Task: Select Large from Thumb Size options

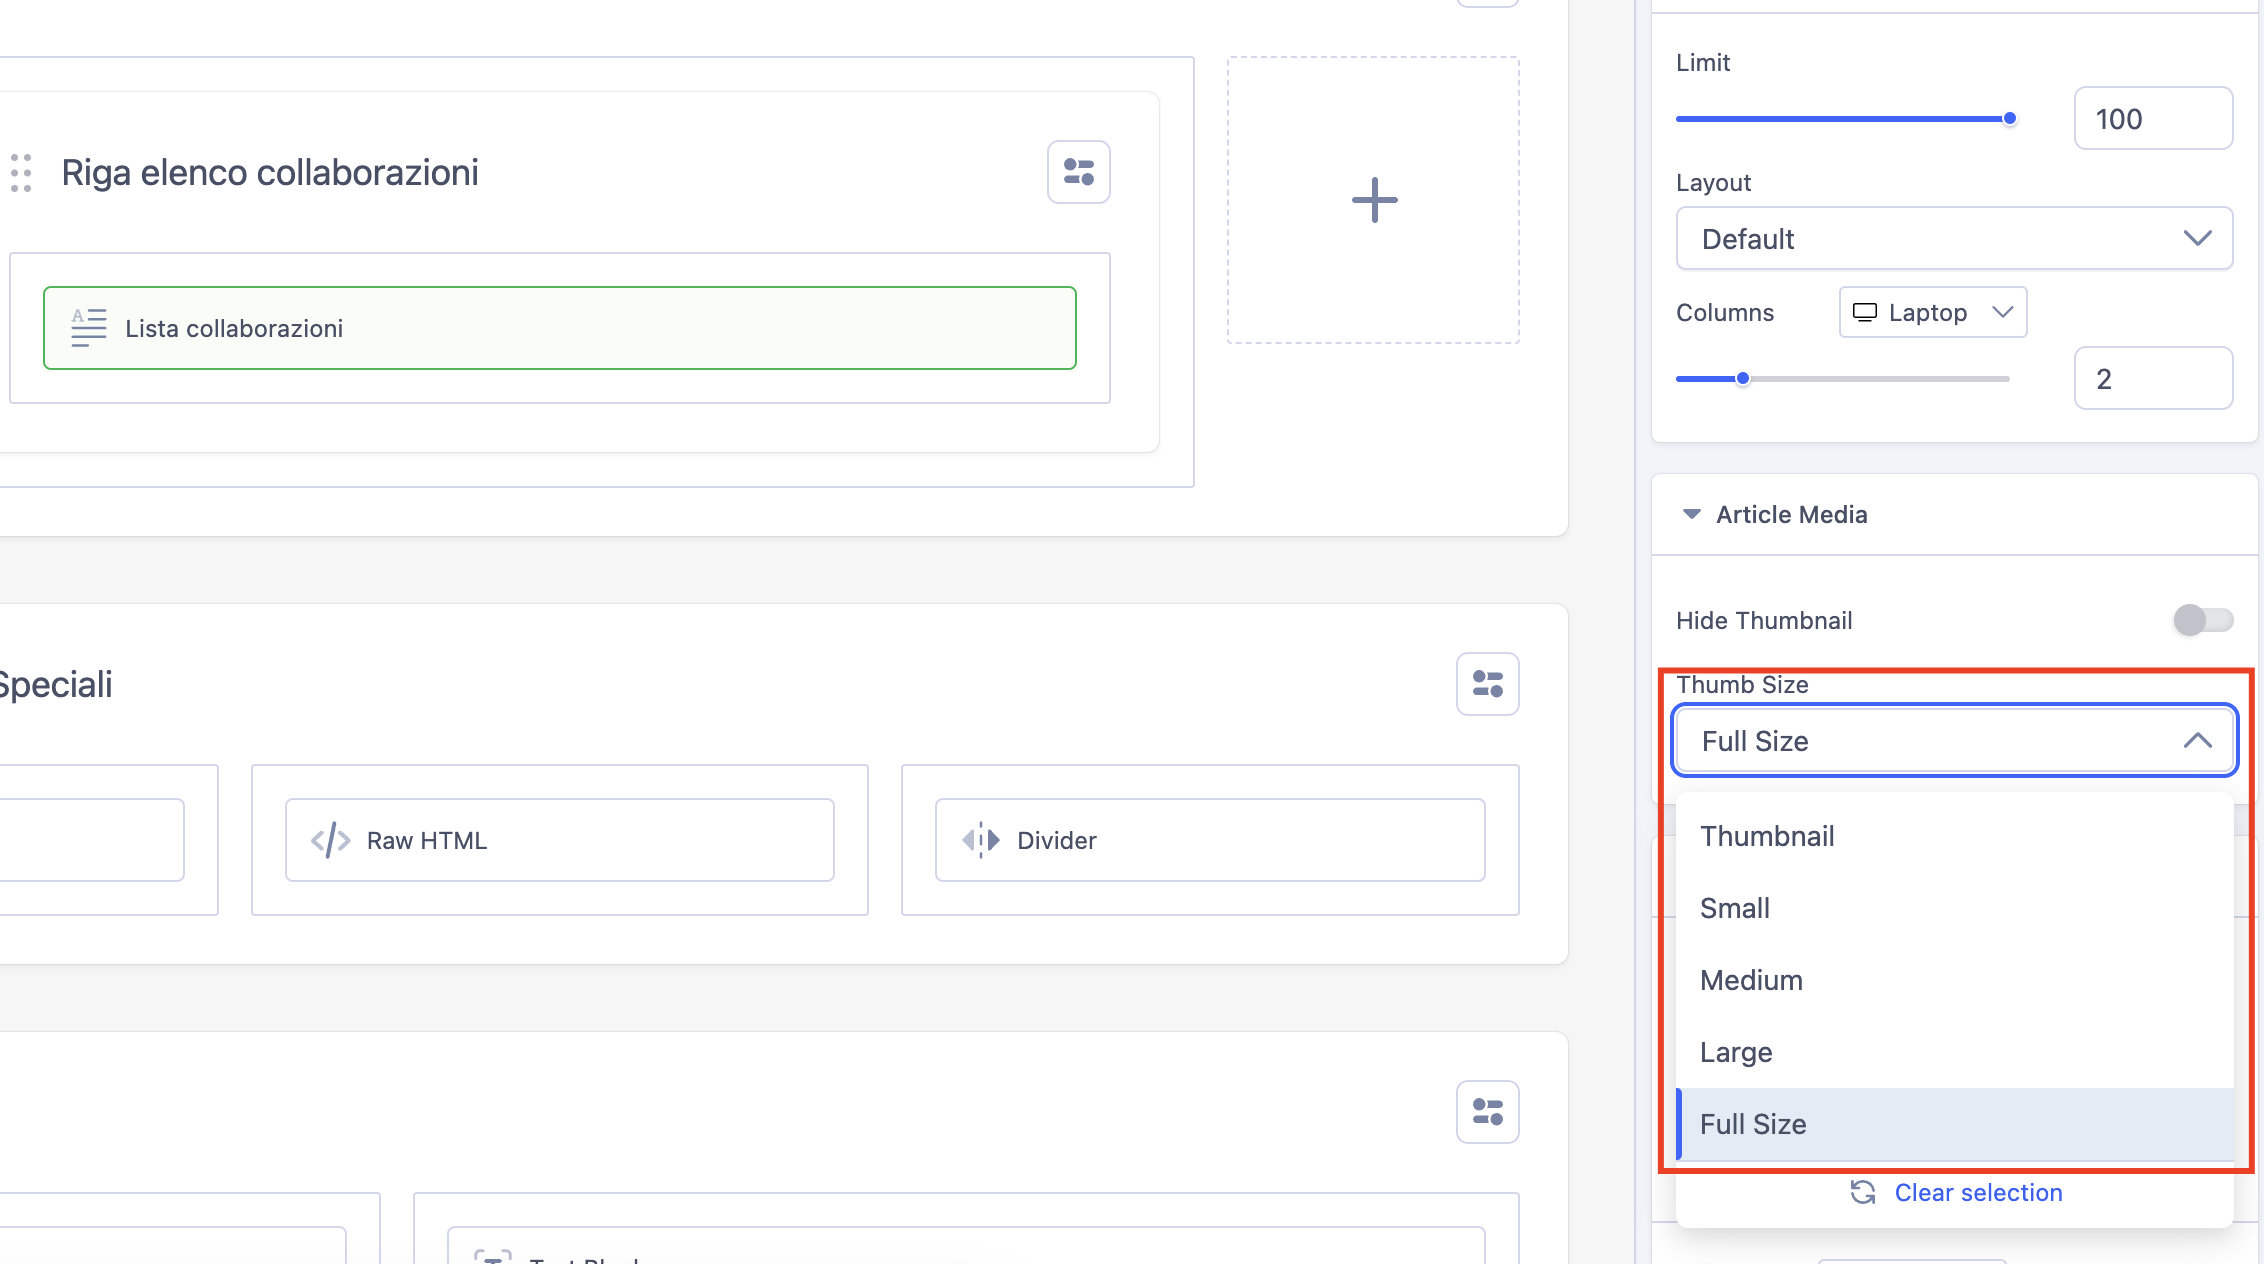Action: pos(1737,1053)
